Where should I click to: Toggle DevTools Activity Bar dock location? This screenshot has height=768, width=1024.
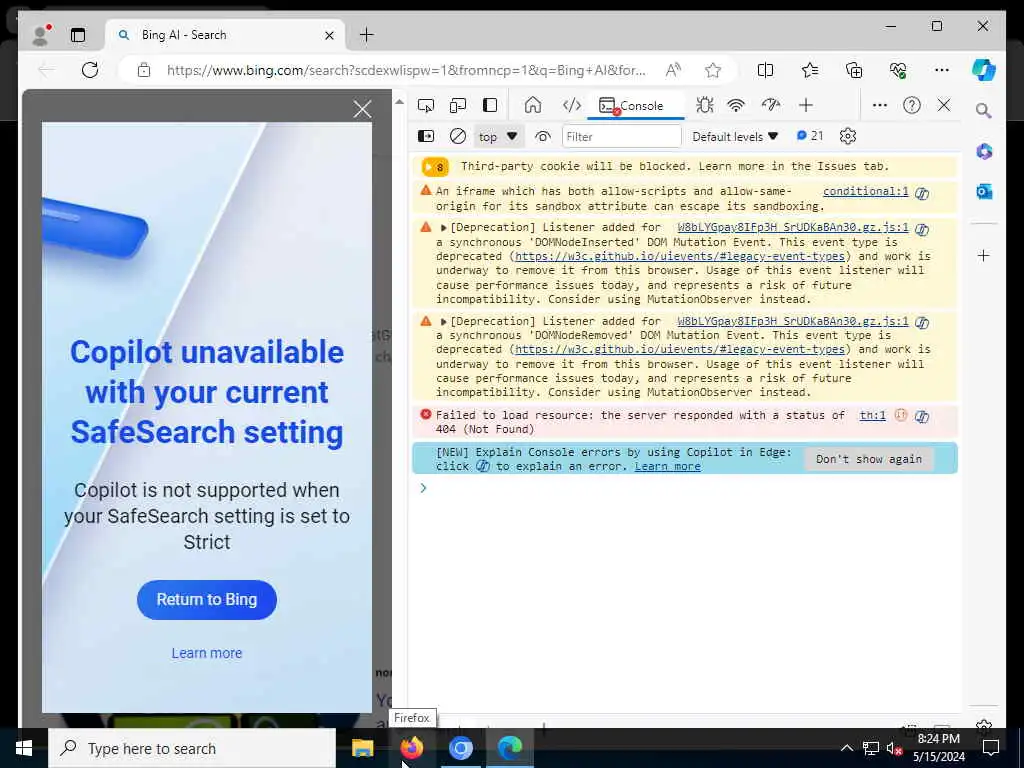pyautogui.click(x=490, y=105)
